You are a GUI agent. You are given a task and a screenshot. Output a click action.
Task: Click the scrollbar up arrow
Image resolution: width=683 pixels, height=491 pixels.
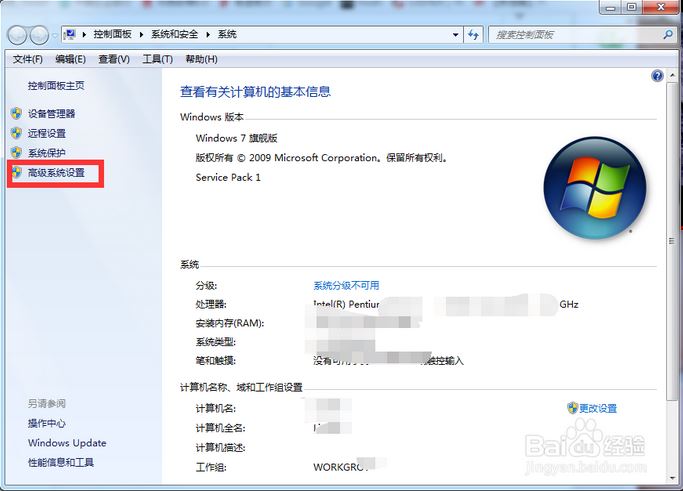pyautogui.click(x=671, y=76)
